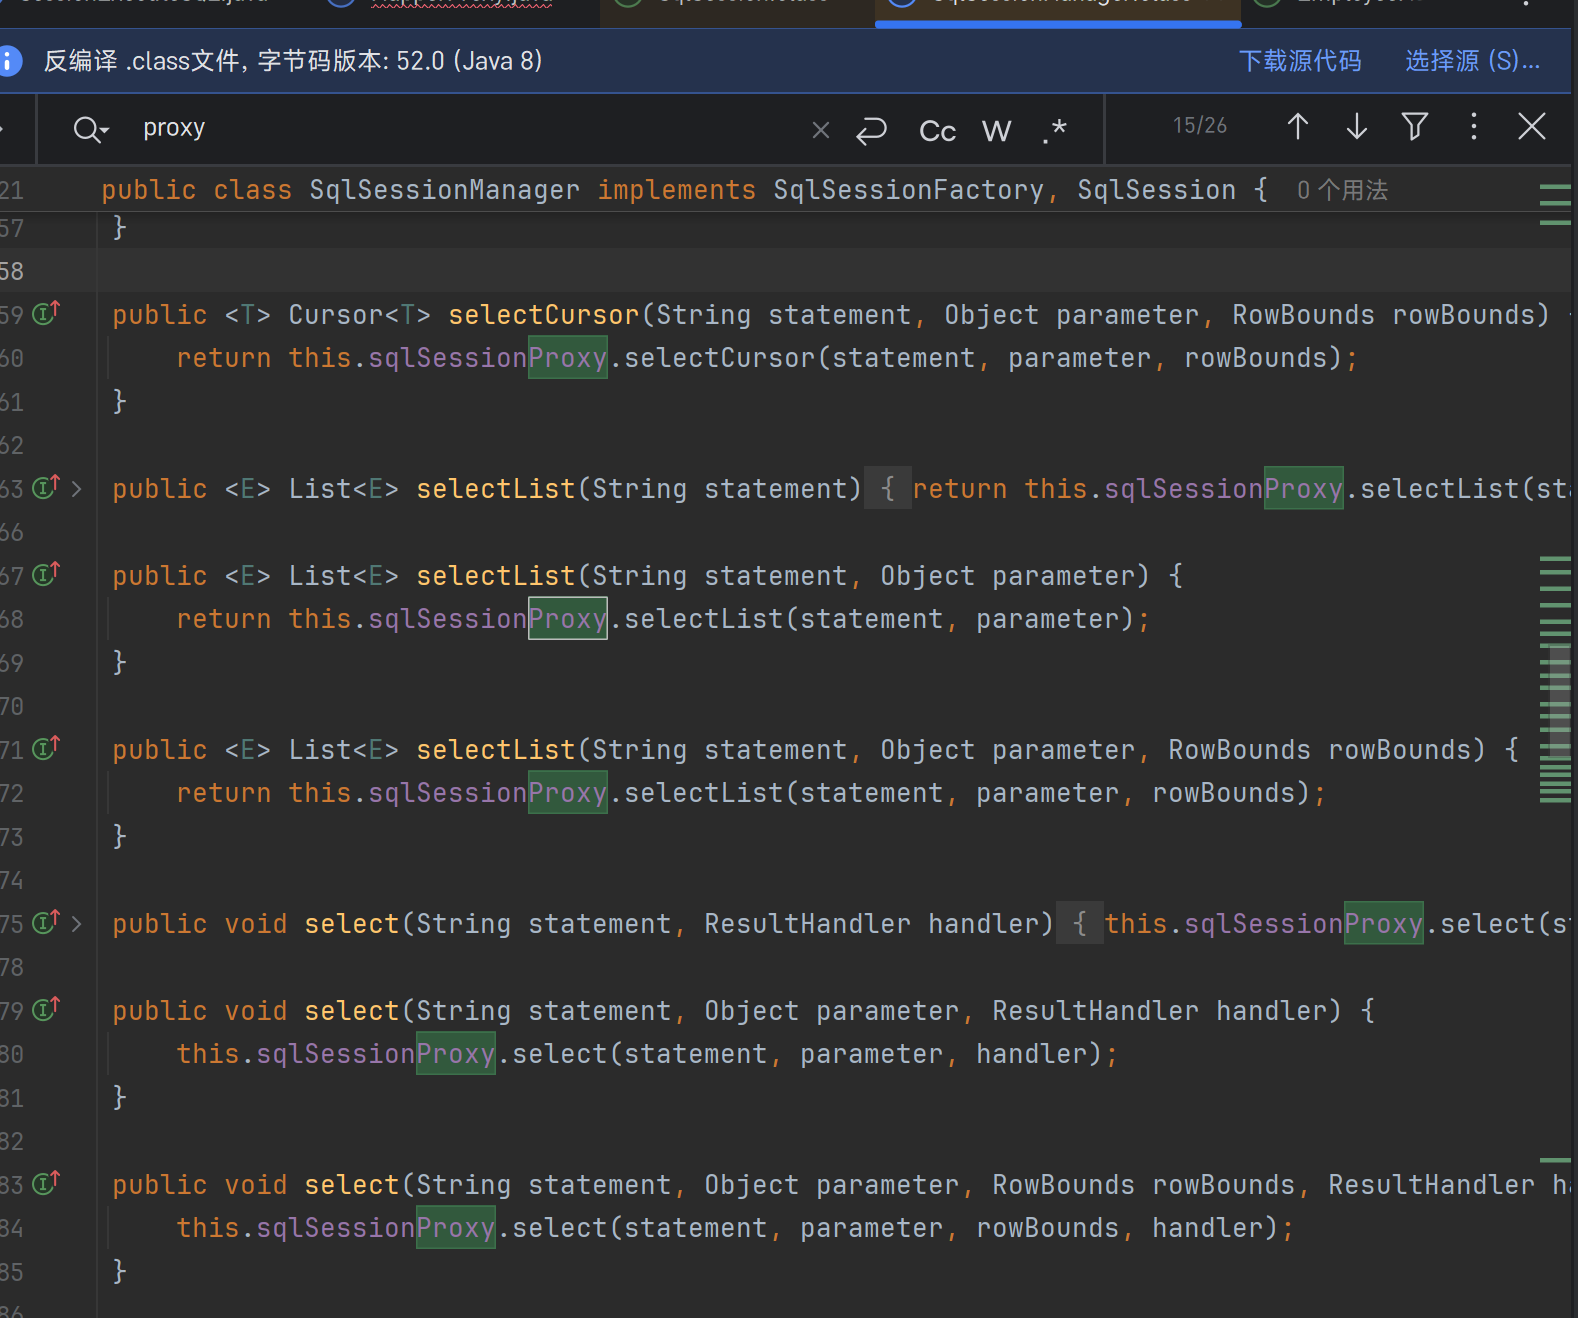Open the search history dropdown magnifier

point(90,129)
